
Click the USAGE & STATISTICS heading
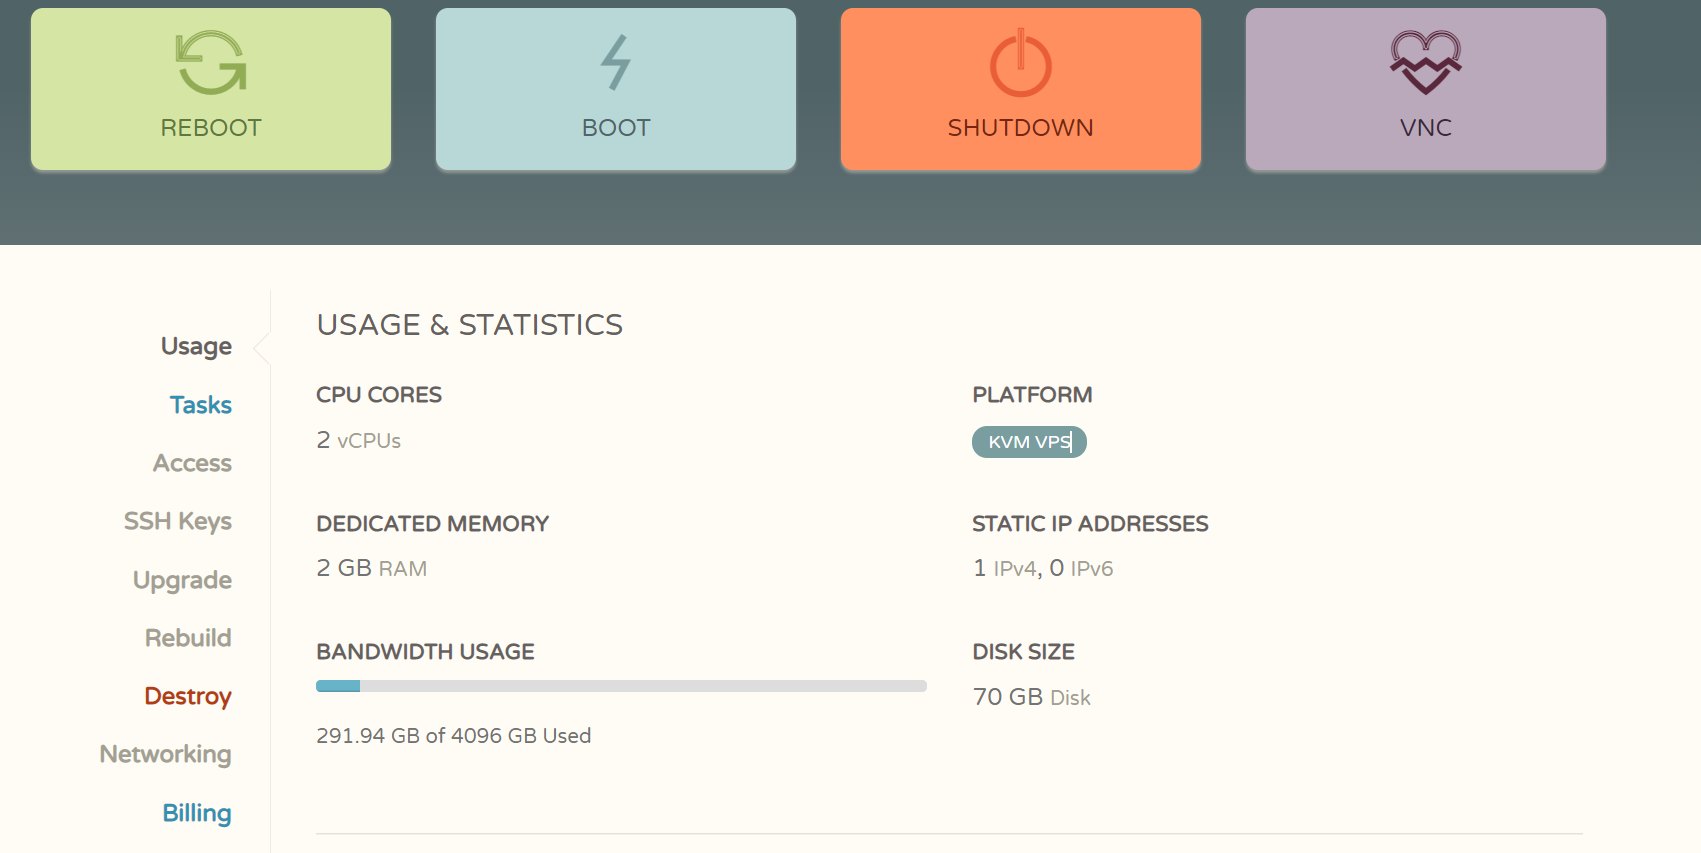coord(469,325)
